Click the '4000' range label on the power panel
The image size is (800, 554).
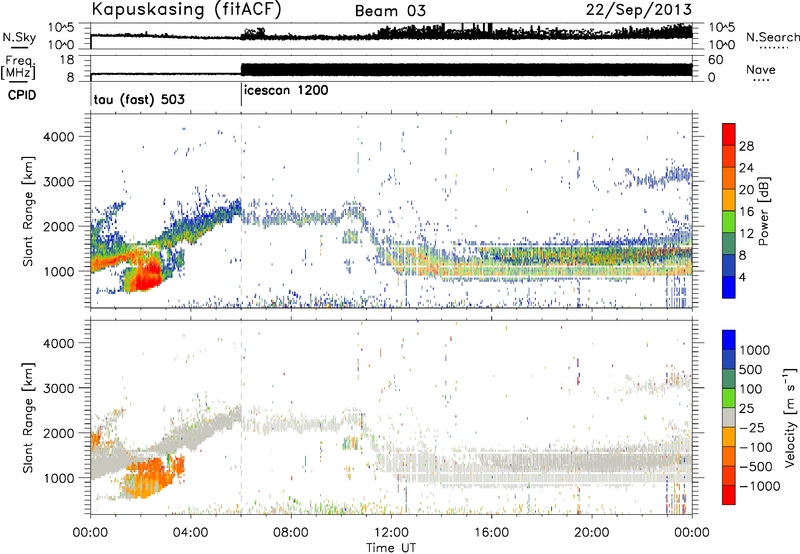click(59, 137)
